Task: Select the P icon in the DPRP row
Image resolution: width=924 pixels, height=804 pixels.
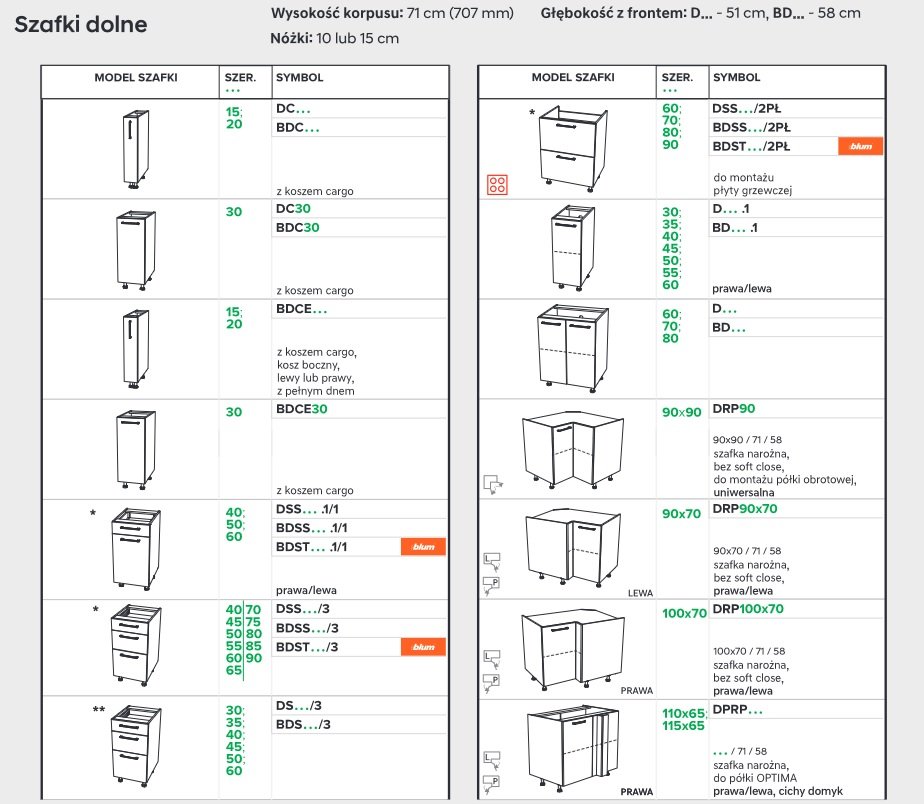Action: click(x=491, y=781)
